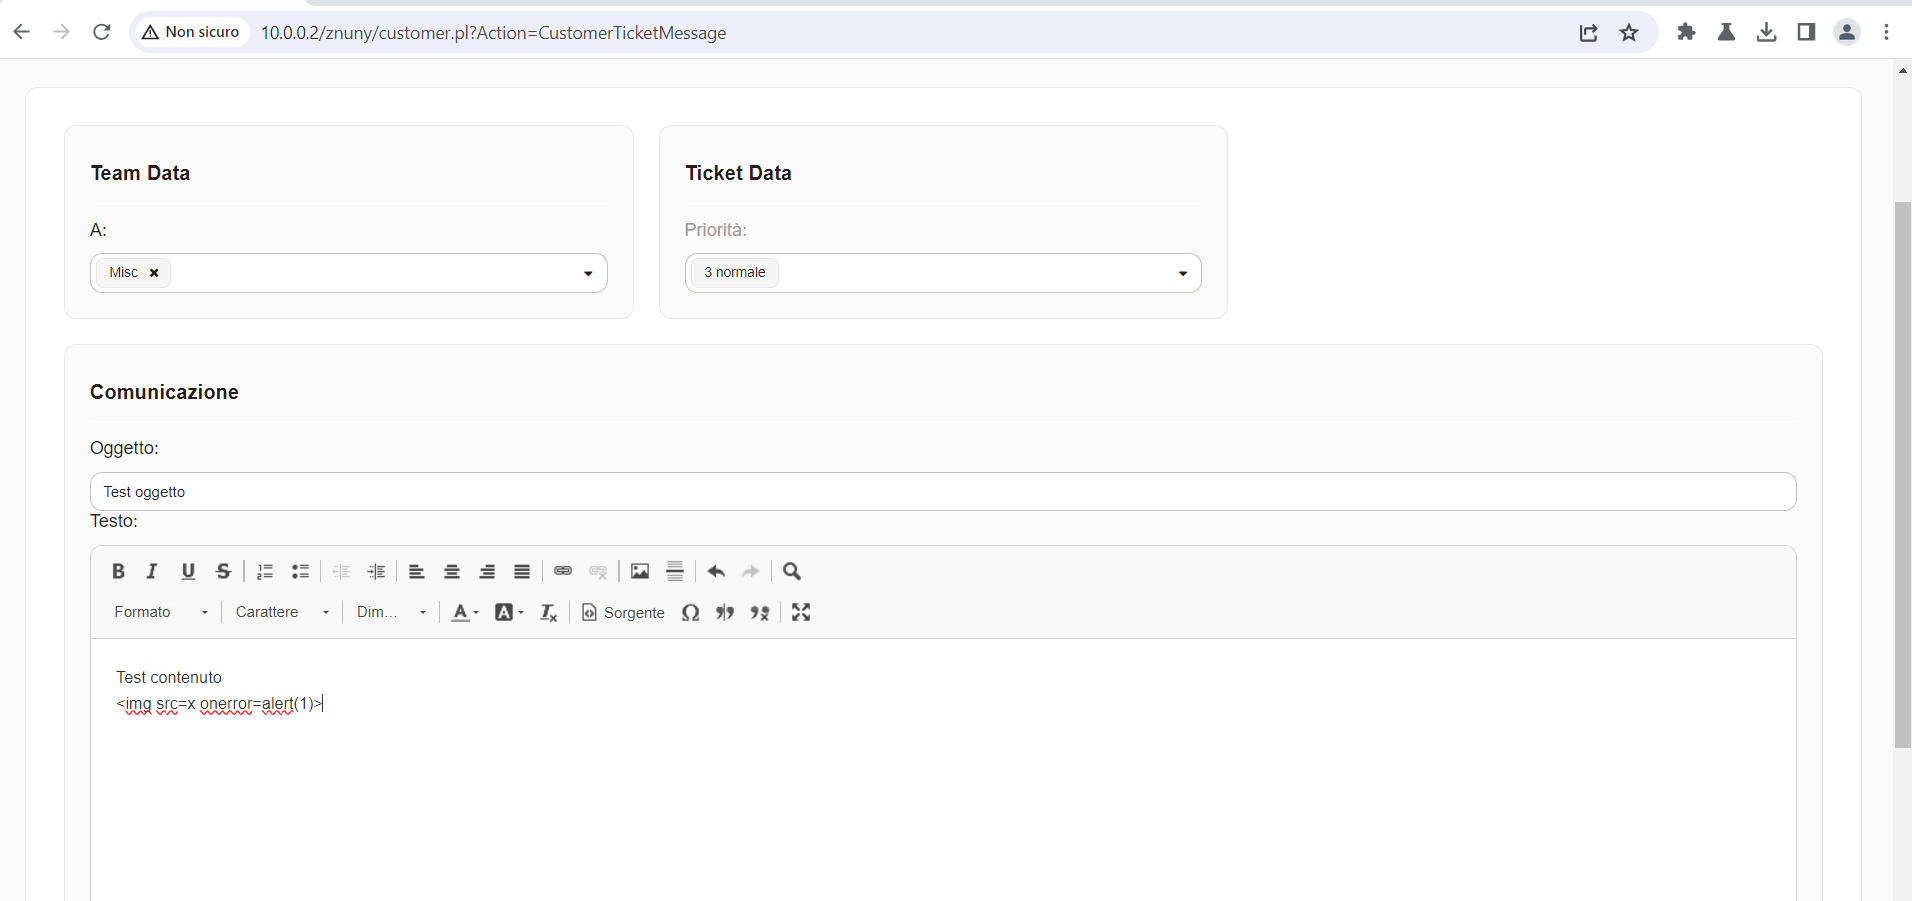Open the Formato dropdown
This screenshot has width=1912, height=901.
(161, 612)
